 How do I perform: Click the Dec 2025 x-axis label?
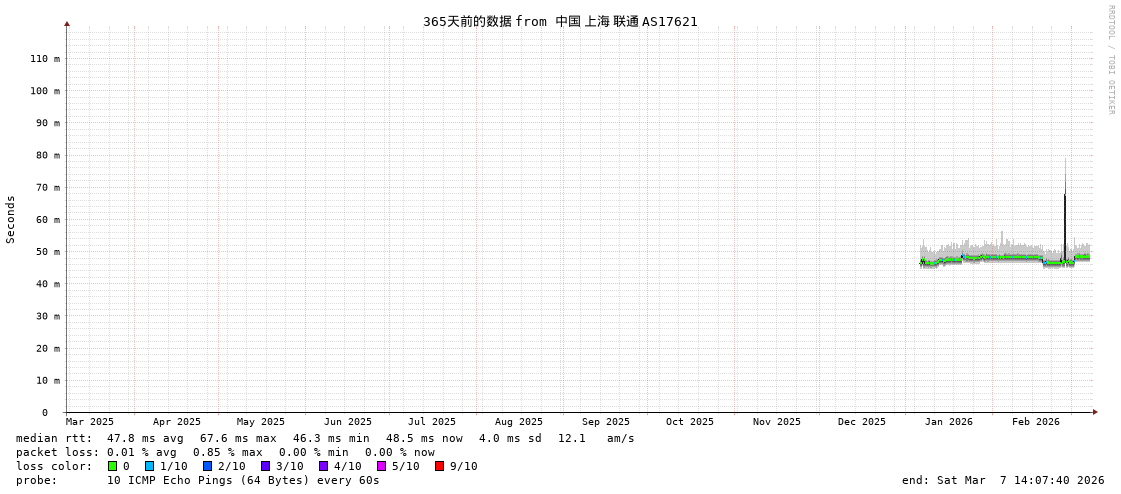tap(861, 422)
